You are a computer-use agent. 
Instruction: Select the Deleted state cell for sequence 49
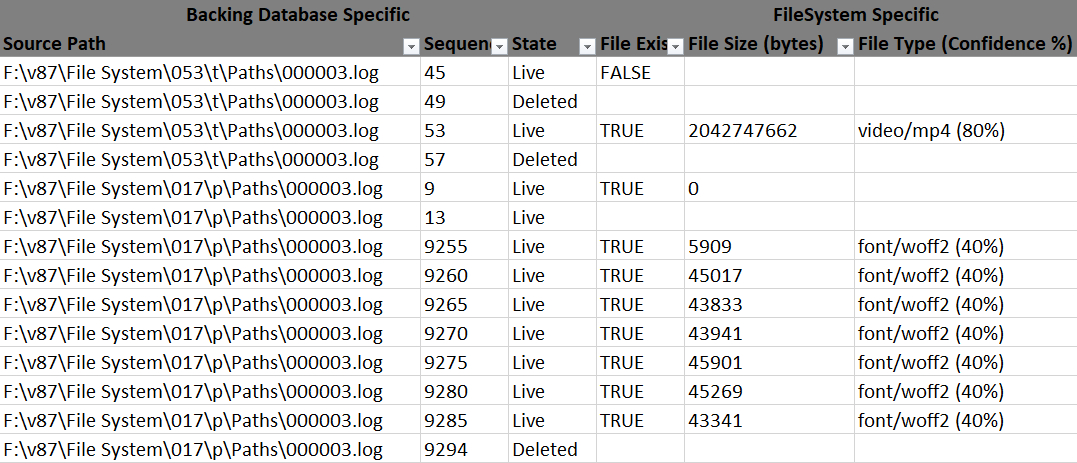pyautogui.click(x=552, y=102)
